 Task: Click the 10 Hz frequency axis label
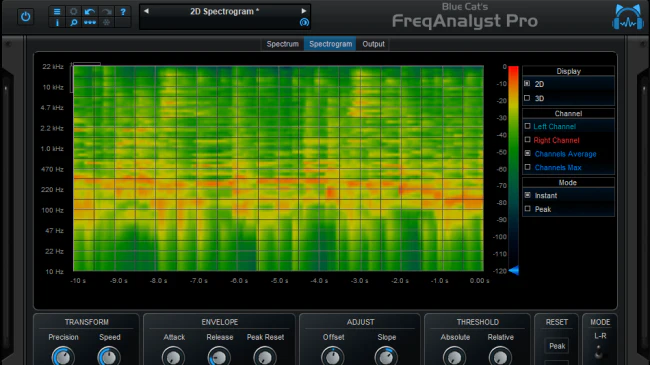54,272
